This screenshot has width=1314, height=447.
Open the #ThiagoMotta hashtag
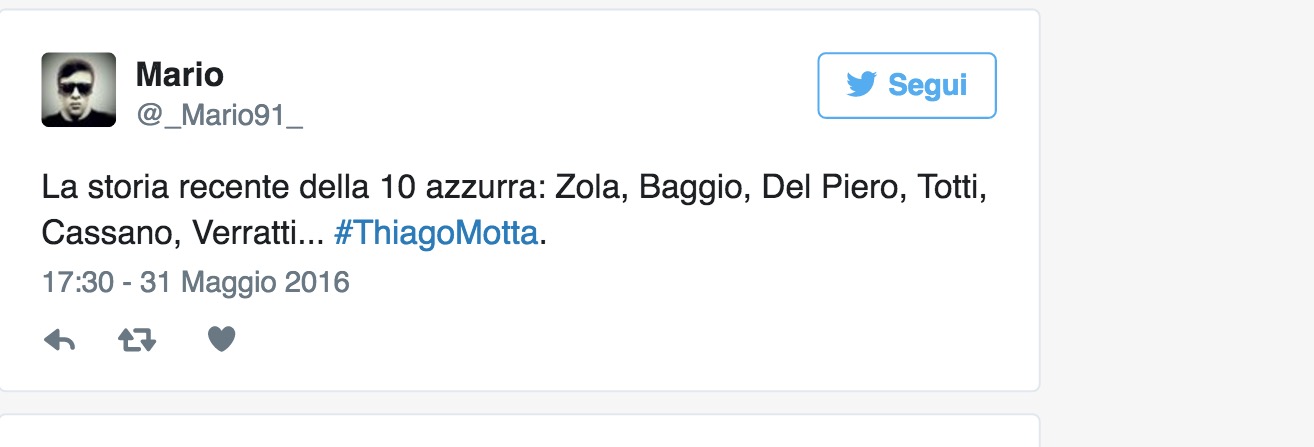click(435, 233)
